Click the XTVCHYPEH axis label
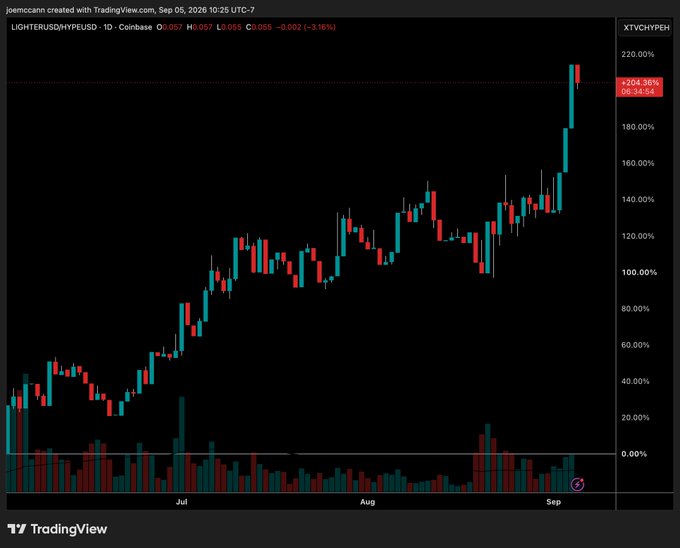680x548 pixels. tap(646, 28)
